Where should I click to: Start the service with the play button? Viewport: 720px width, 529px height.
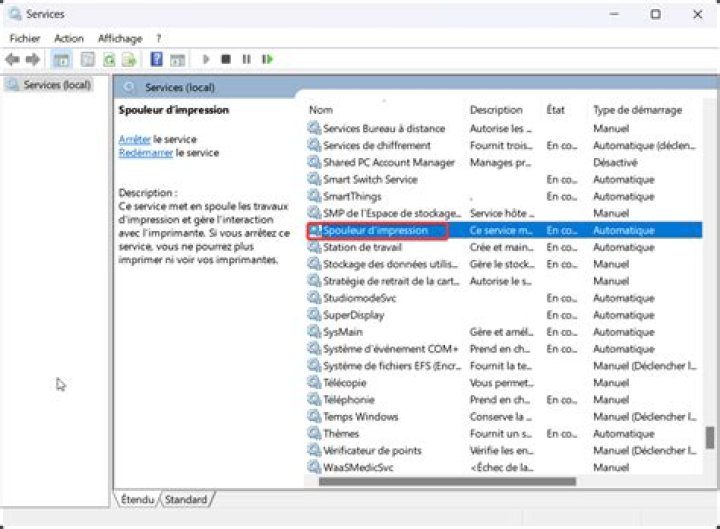pos(206,59)
